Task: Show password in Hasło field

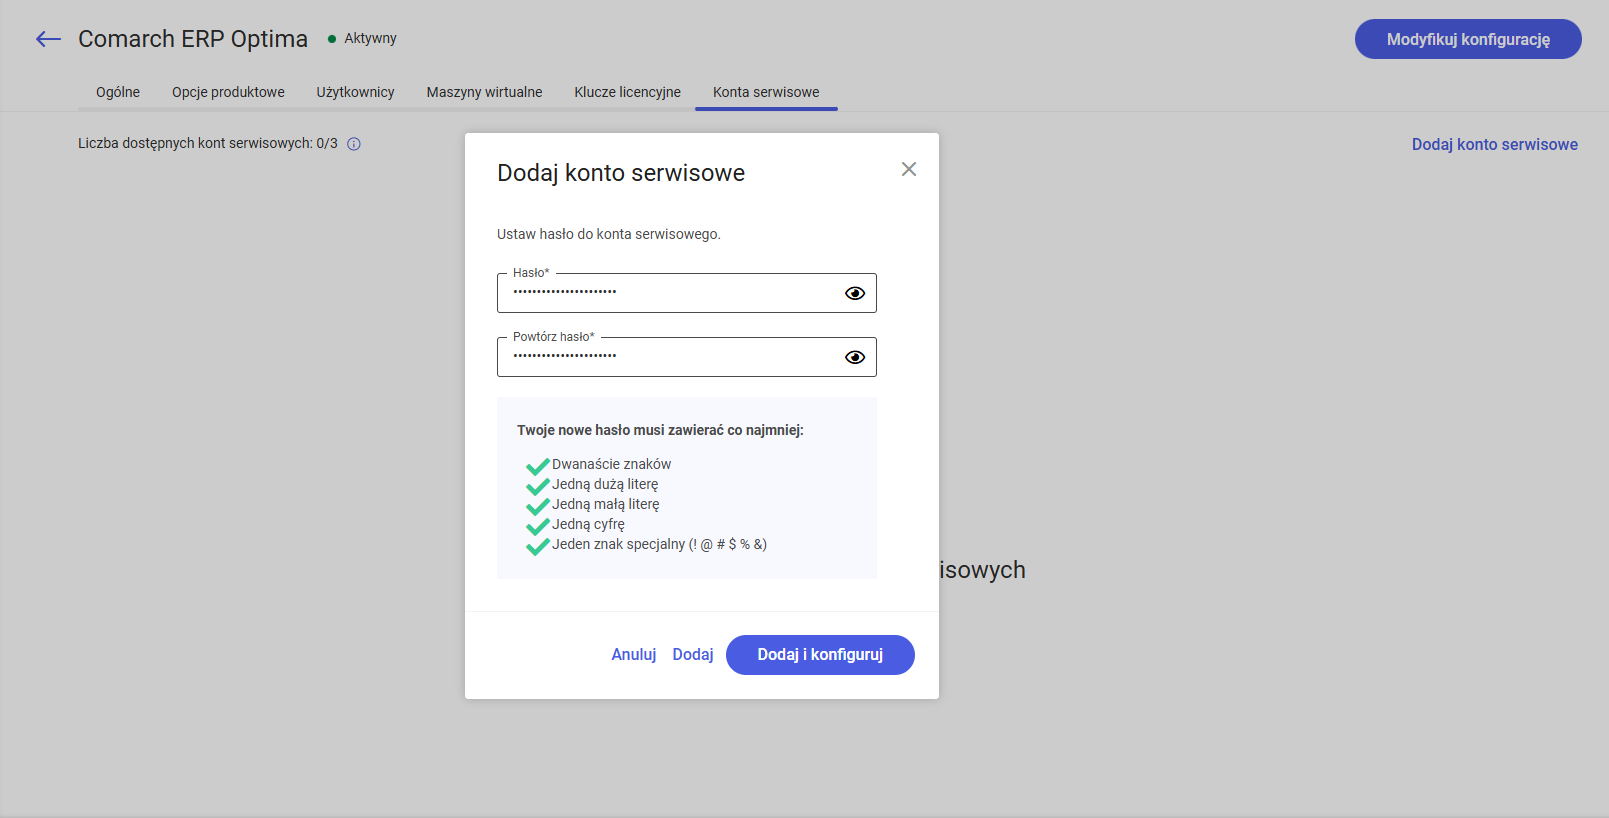Action: [x=854, y=293]
